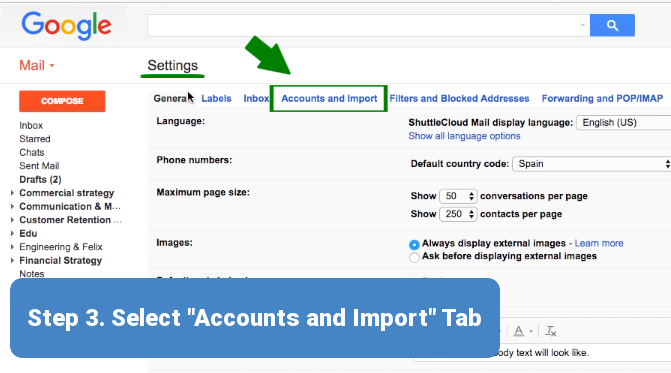671x373 pixels.
Task: Switch to the Labels tab
Action: pos(216,98)
